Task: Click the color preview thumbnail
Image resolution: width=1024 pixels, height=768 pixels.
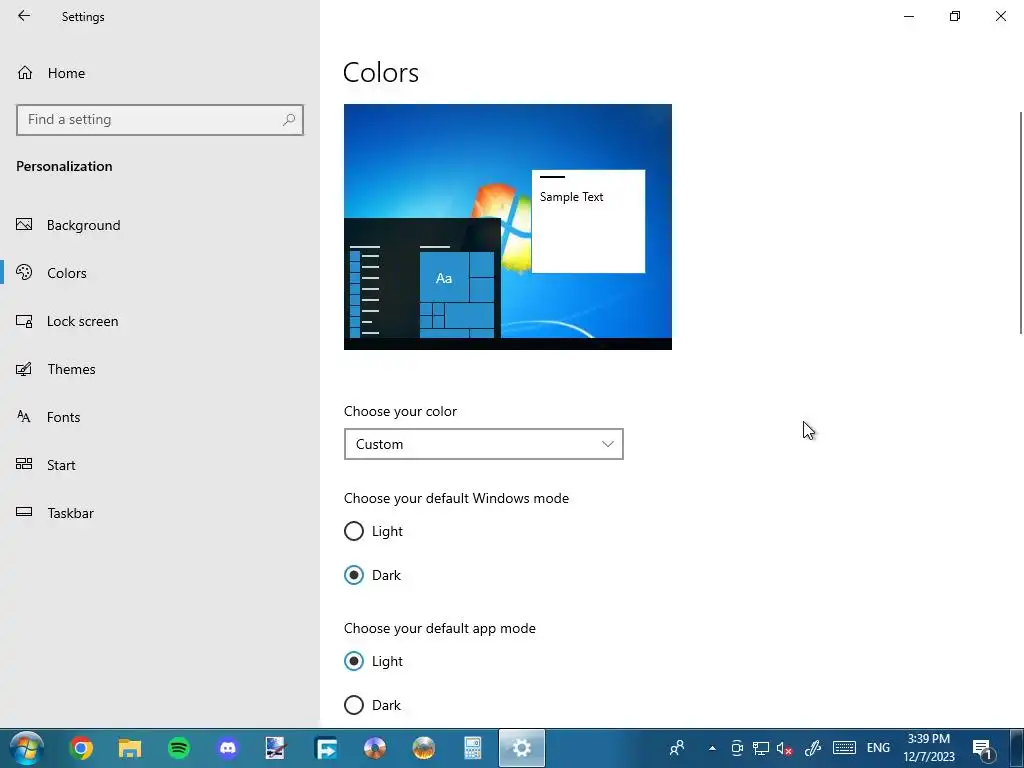Action: point(508,227)
